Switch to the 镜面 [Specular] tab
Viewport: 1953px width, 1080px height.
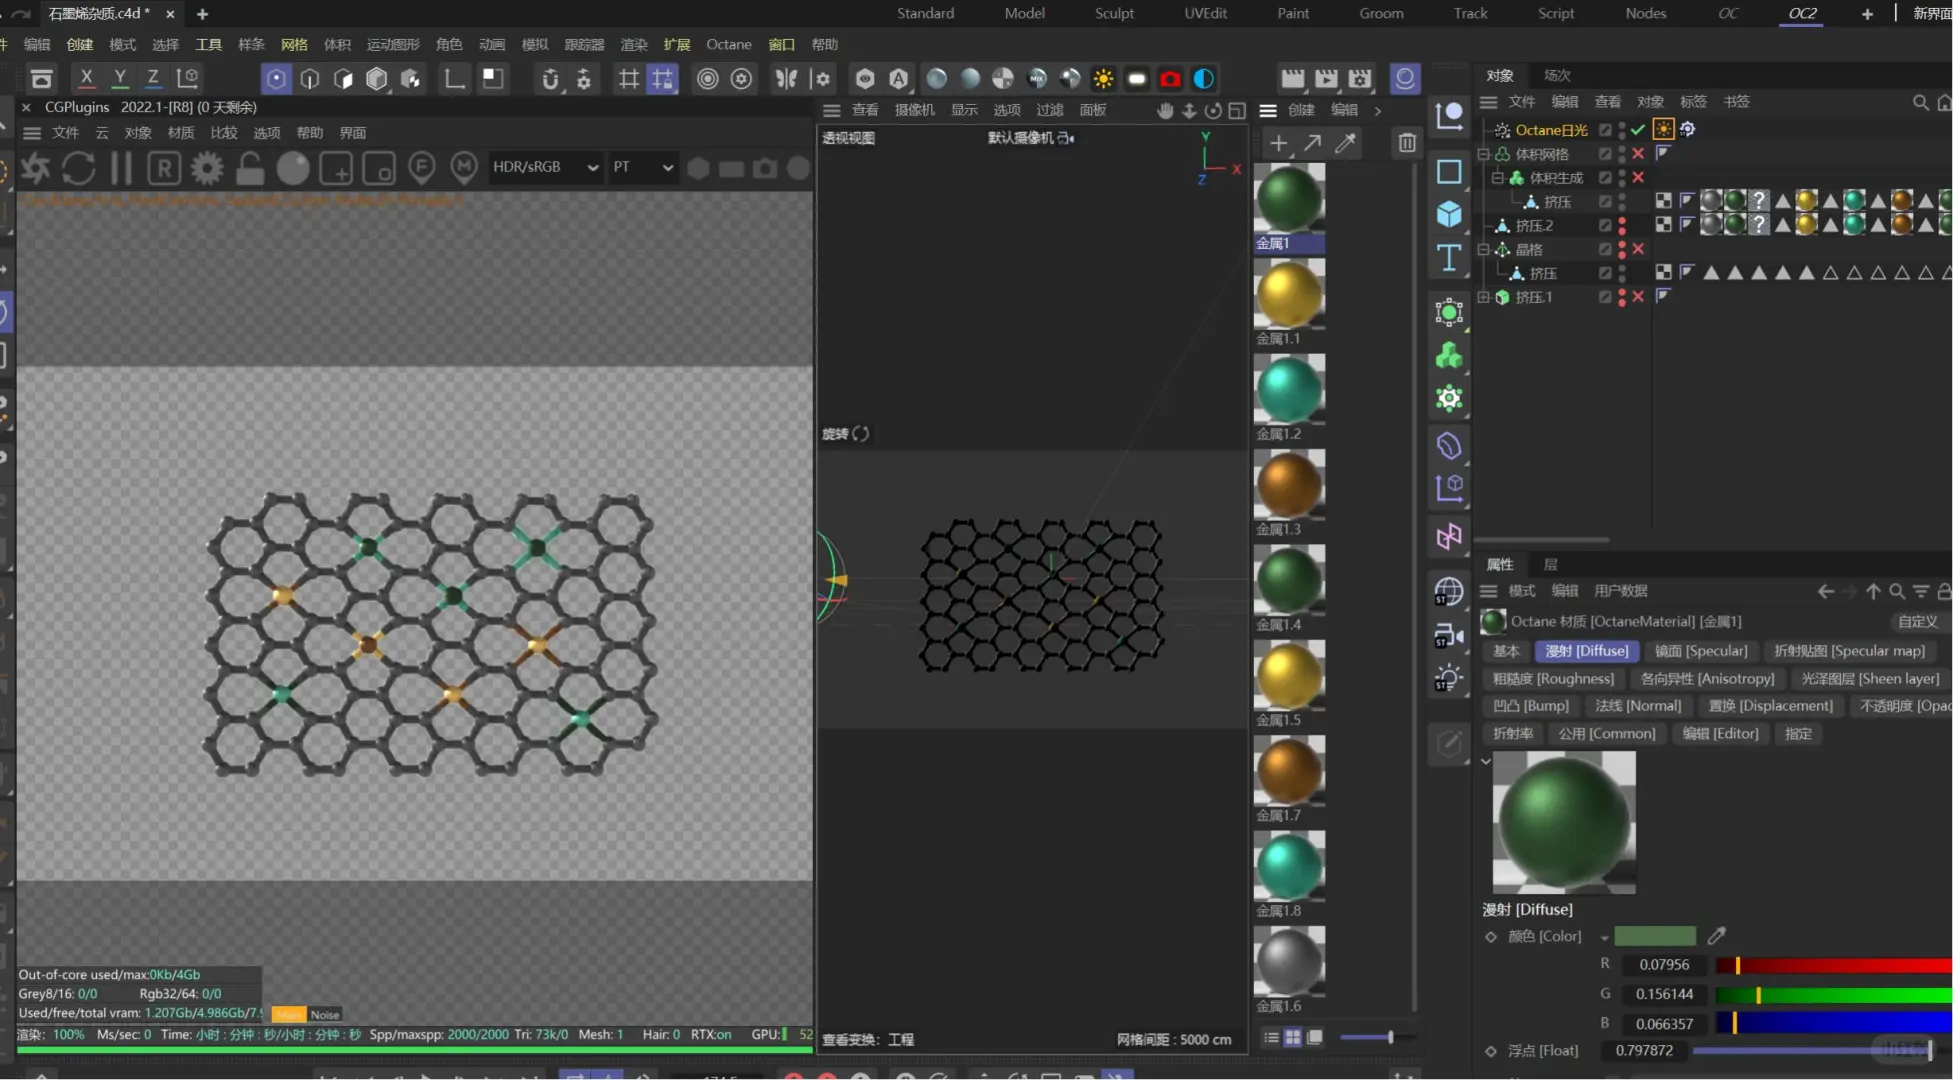(x=1700, y=651)
